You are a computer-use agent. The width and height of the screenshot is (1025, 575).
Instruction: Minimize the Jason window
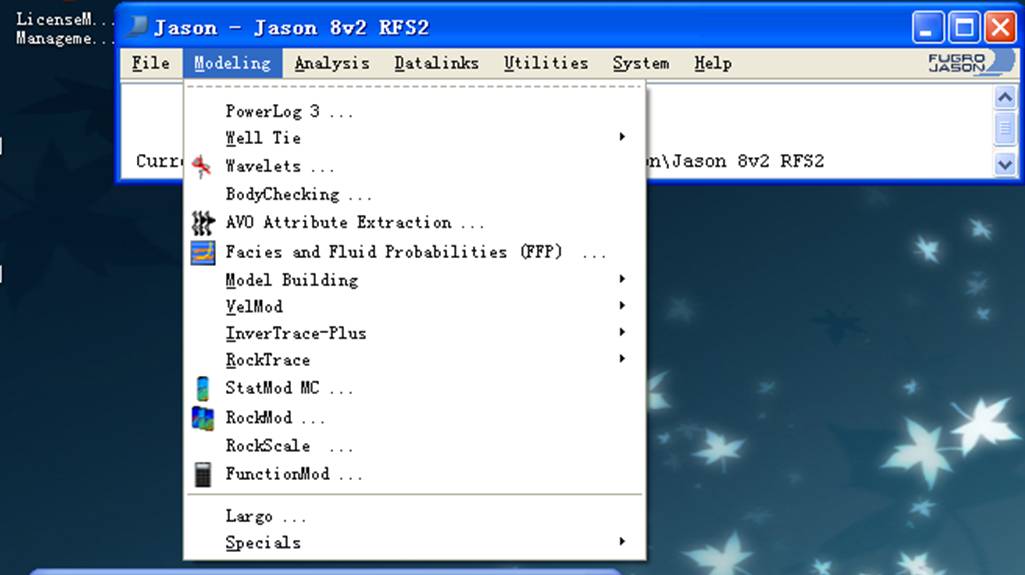point(927,27)
